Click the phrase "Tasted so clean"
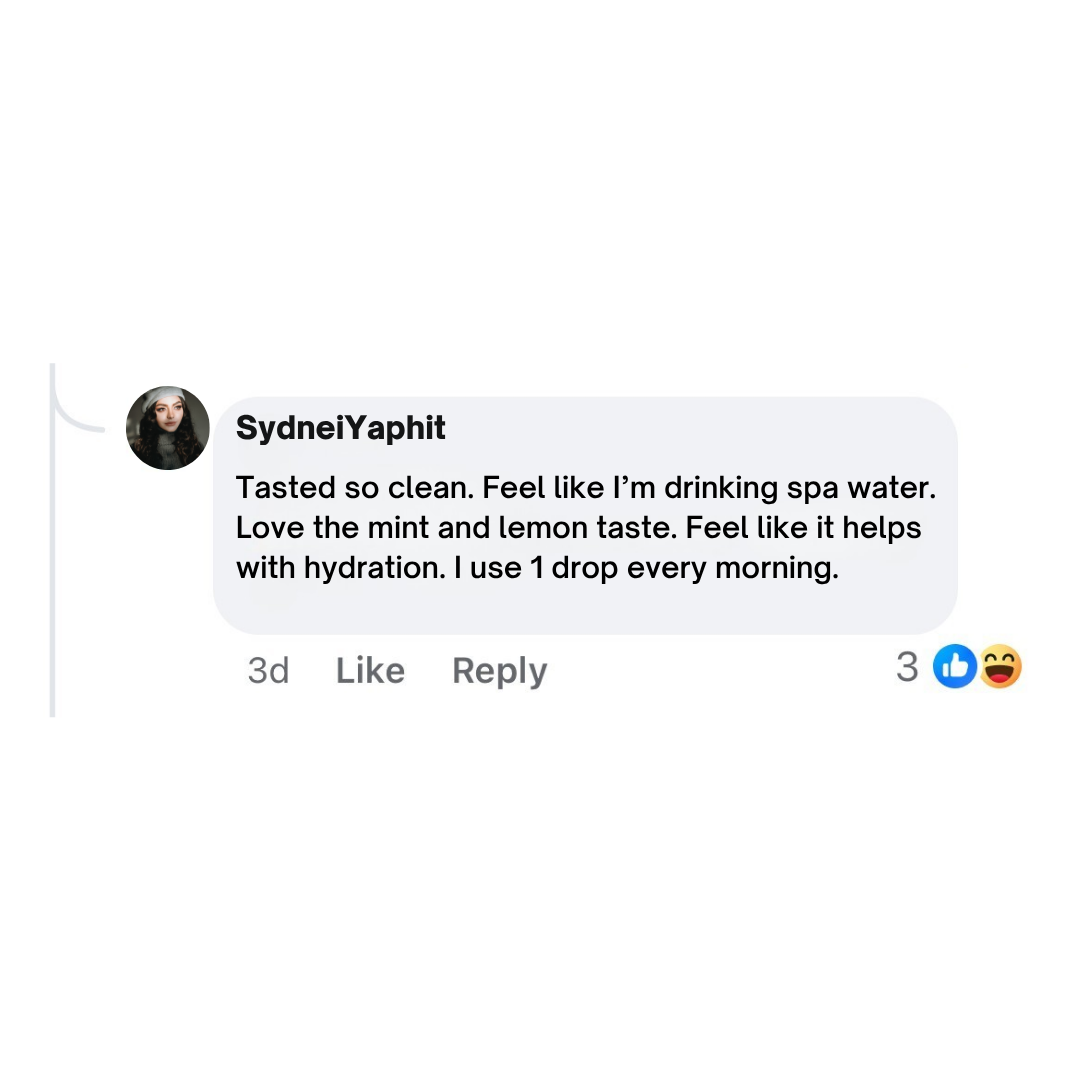This screenshot has height=1080, width=1080. (x=354, y=488)
